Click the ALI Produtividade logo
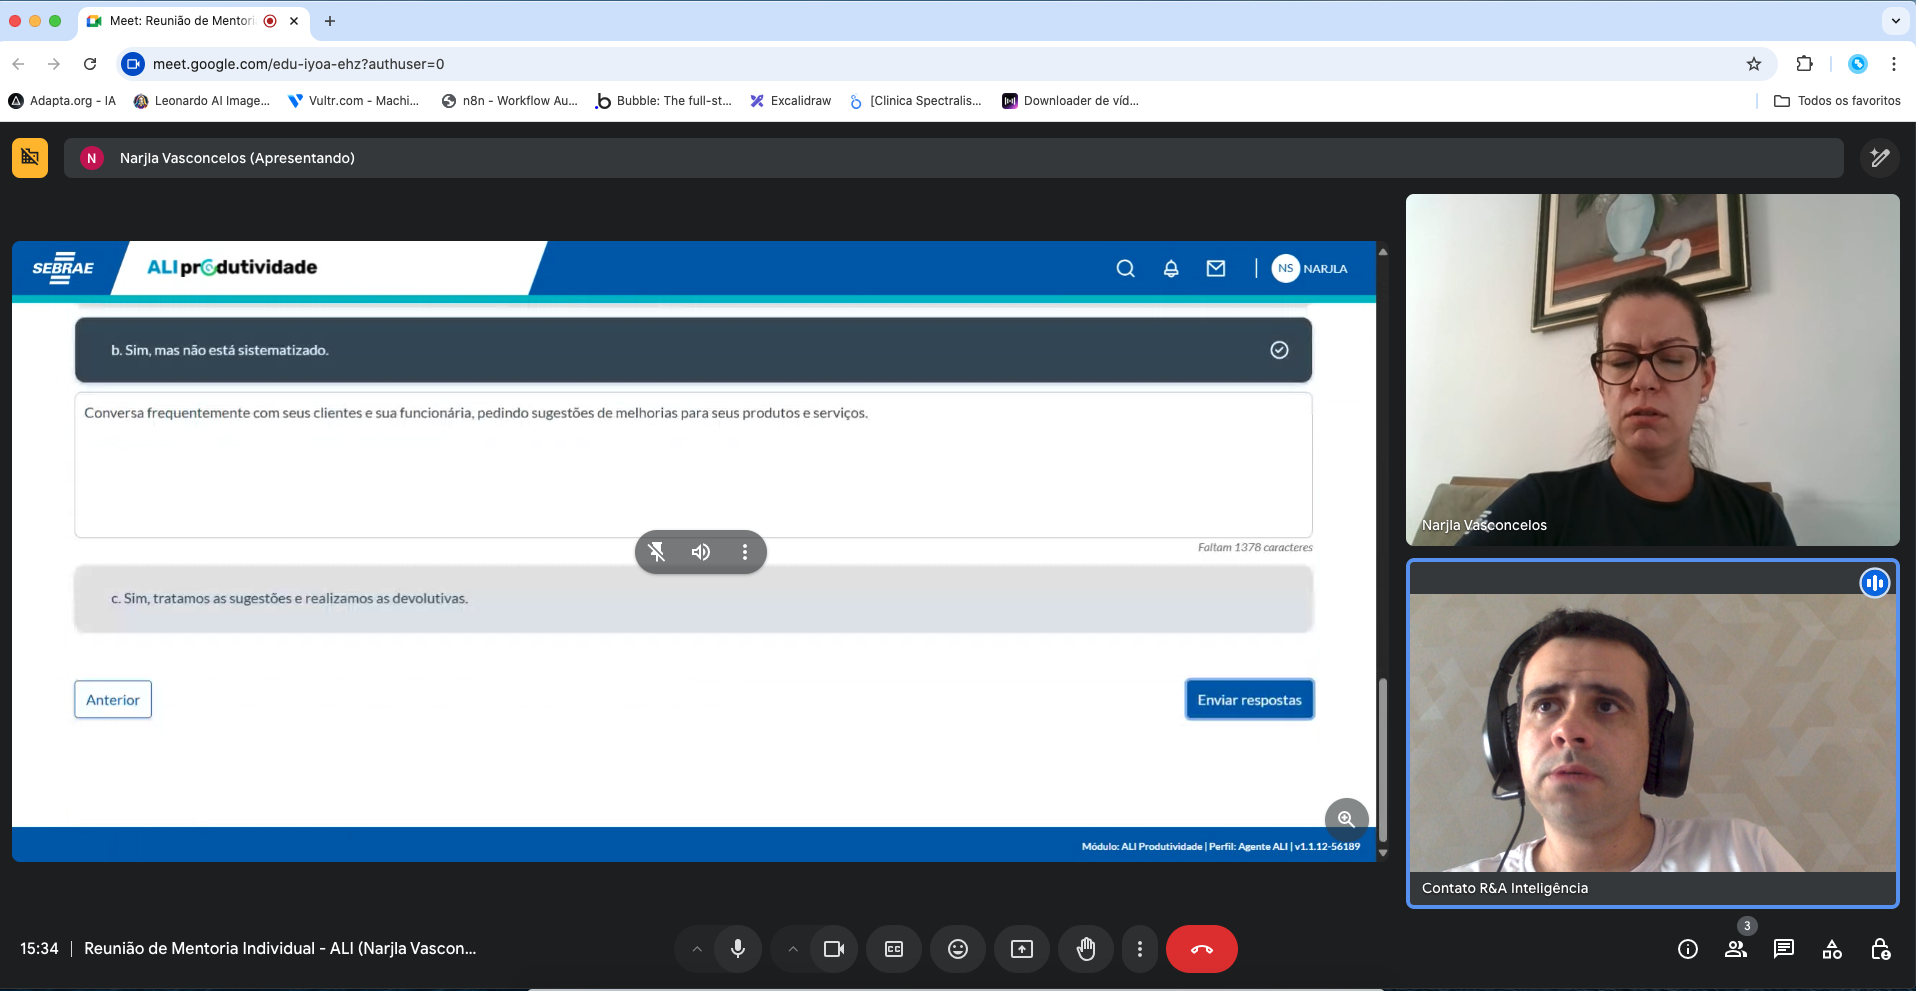 coord(232,267)
